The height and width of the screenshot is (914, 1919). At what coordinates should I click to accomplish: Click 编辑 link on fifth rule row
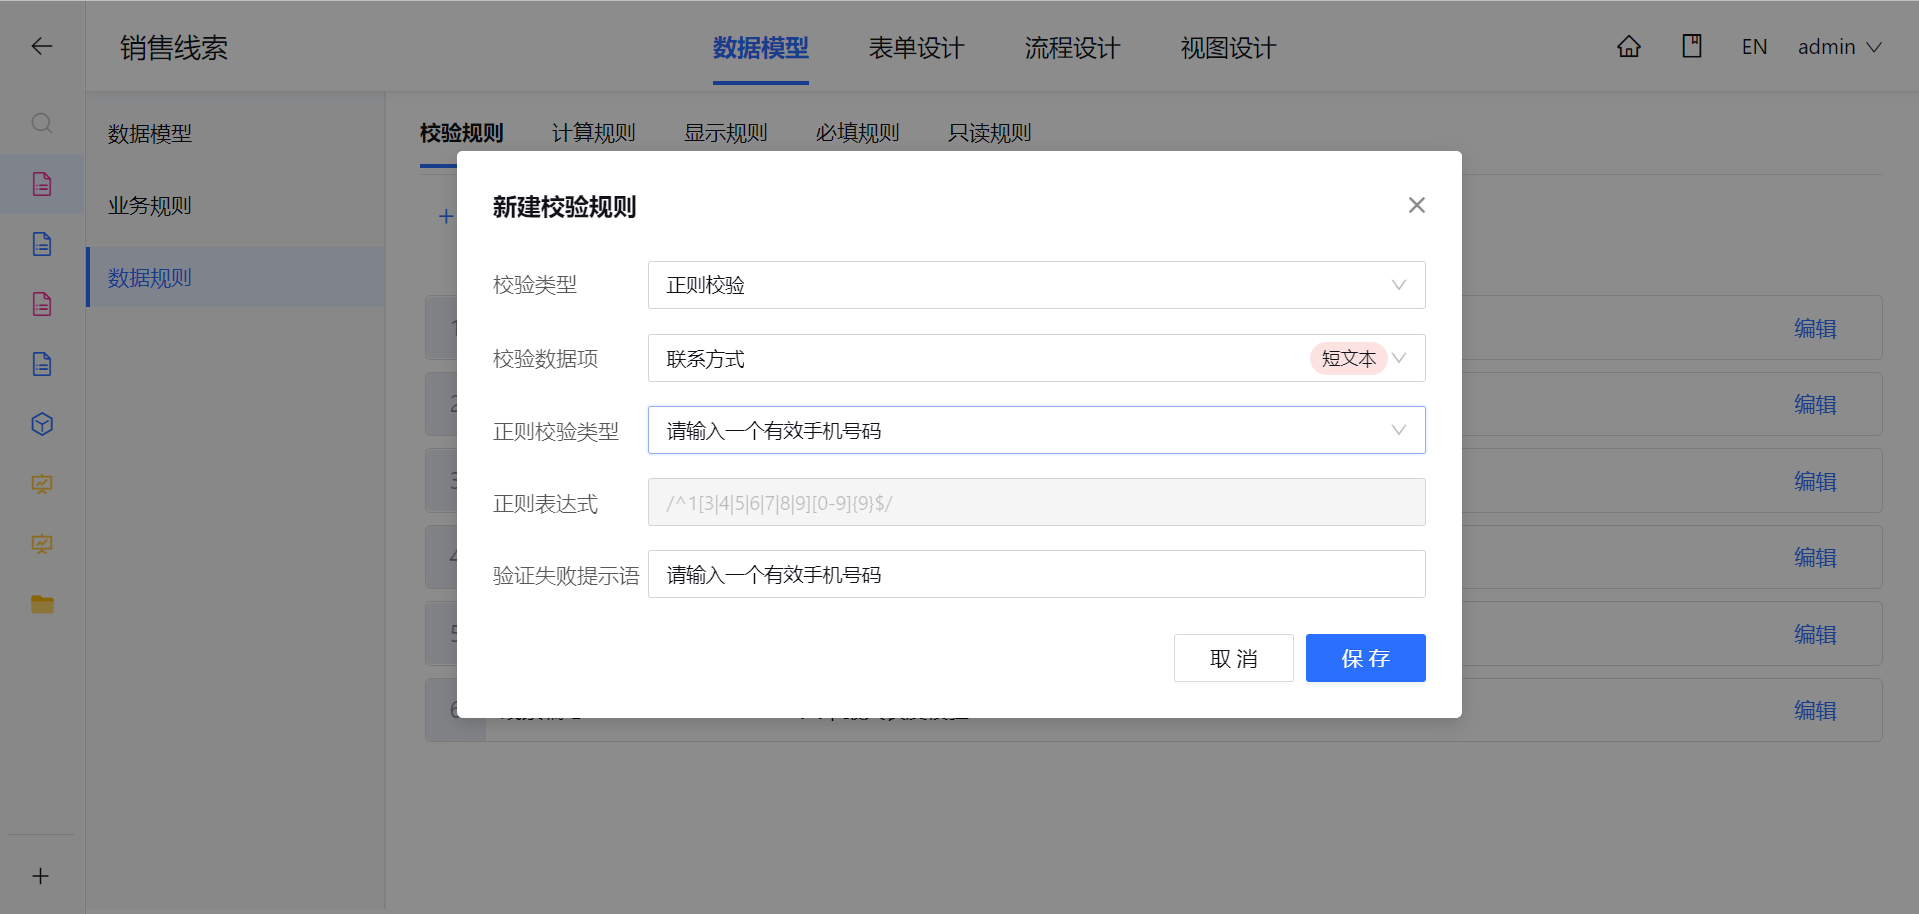1815,634
